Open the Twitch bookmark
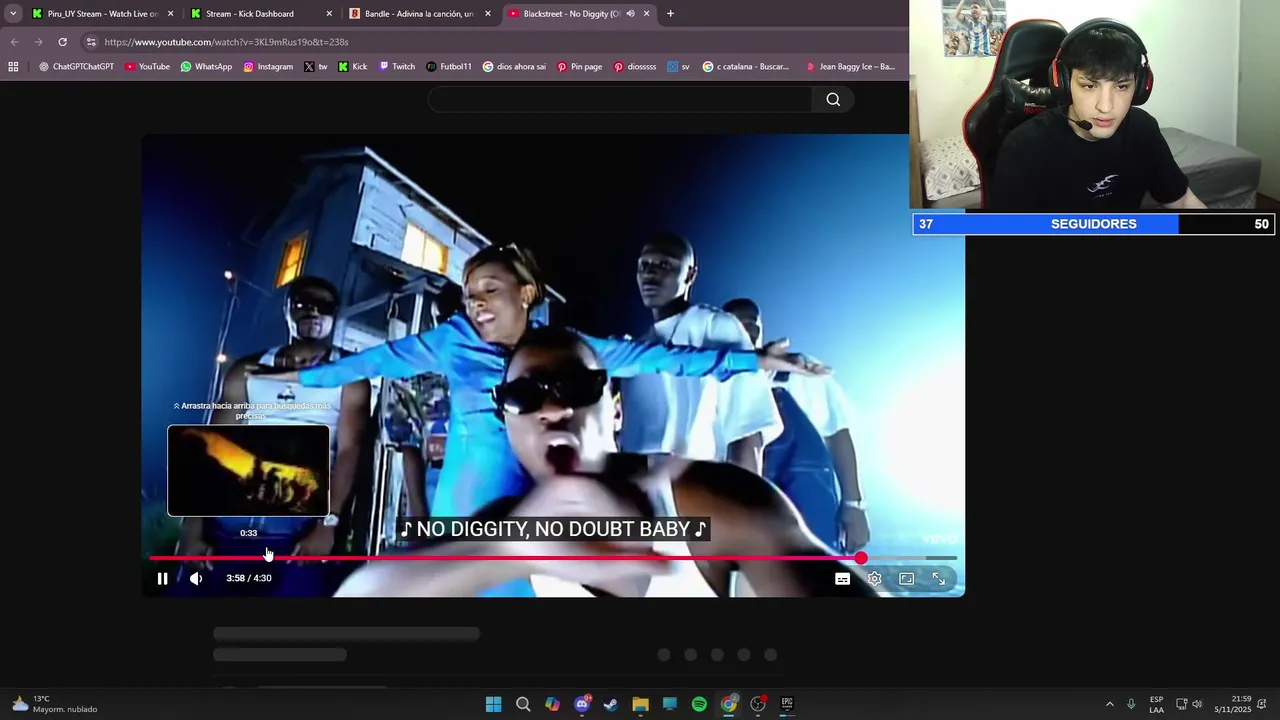 (397, 67)
